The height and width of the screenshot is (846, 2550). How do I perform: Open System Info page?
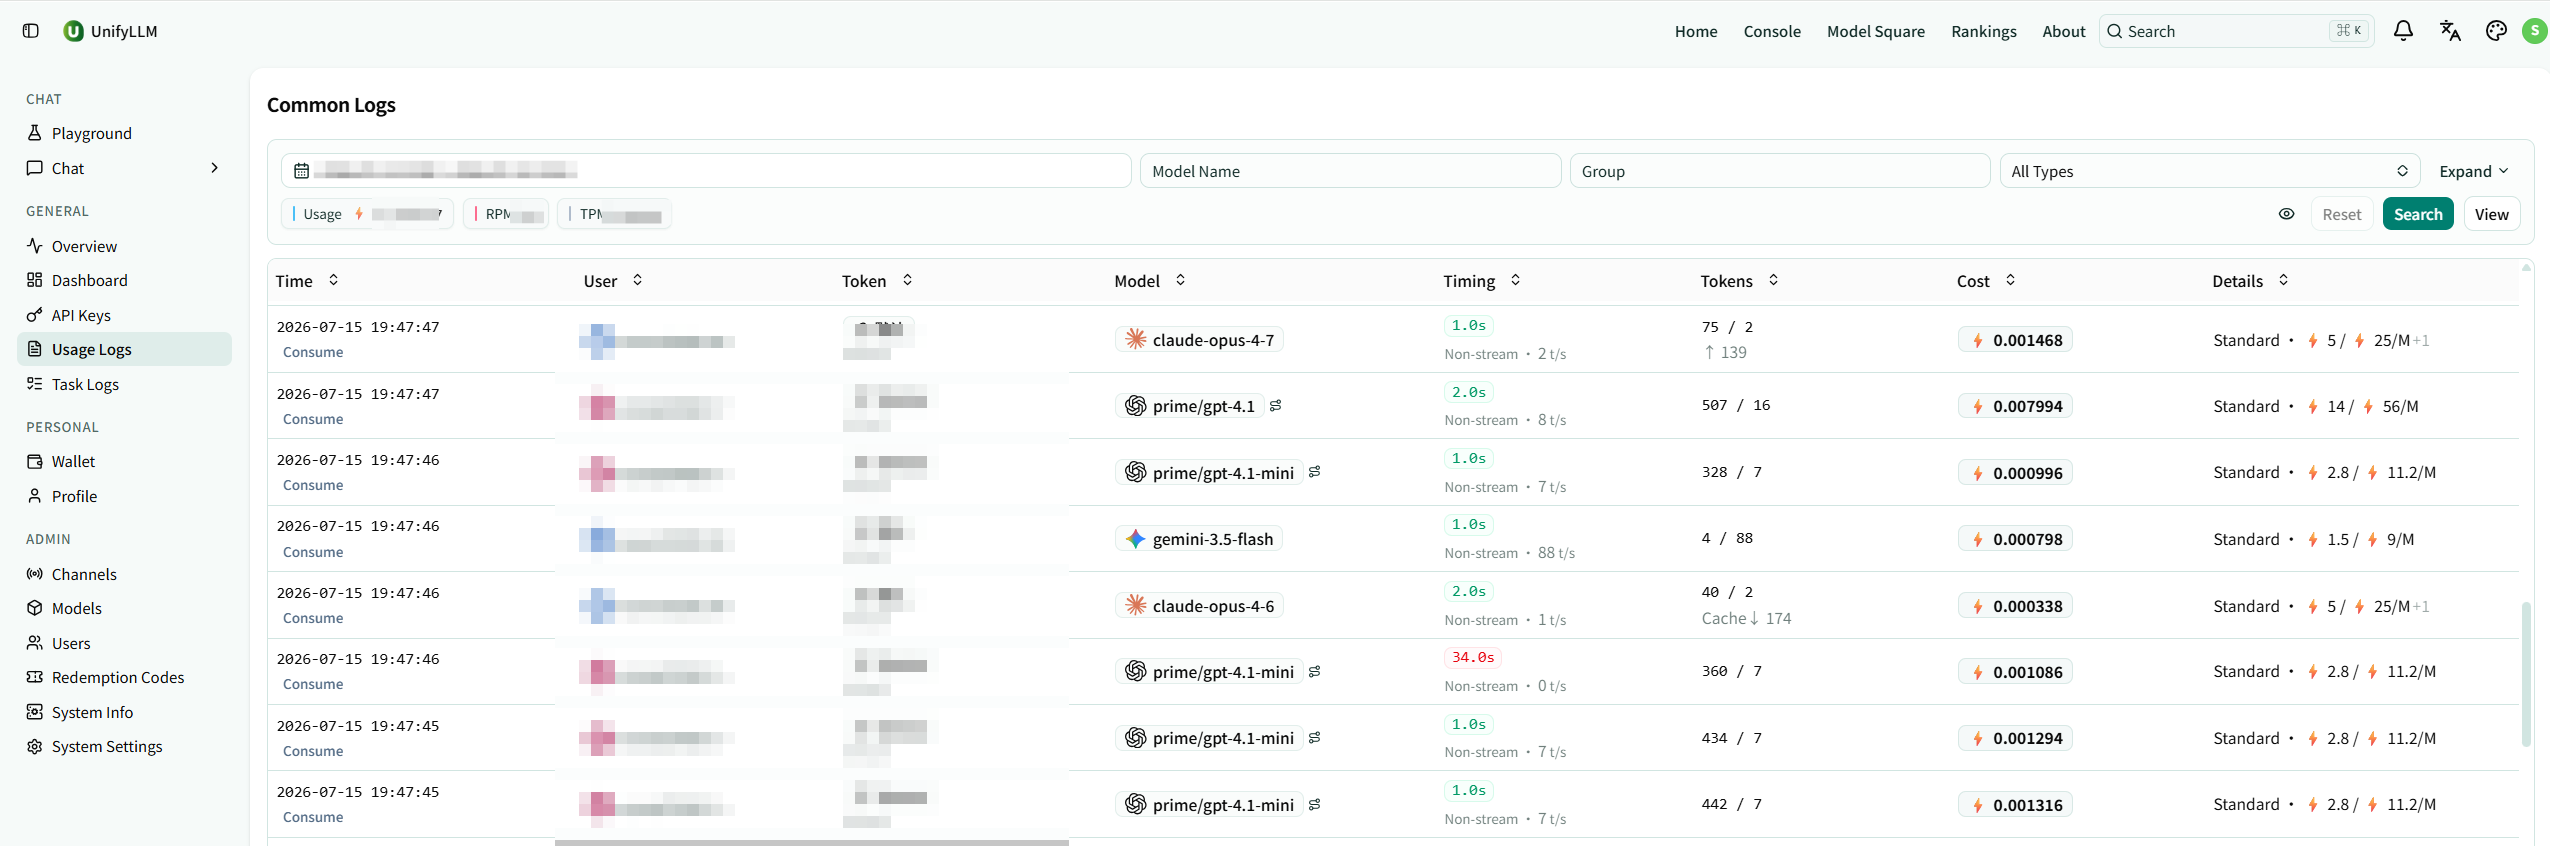click(x=124, y=712)
